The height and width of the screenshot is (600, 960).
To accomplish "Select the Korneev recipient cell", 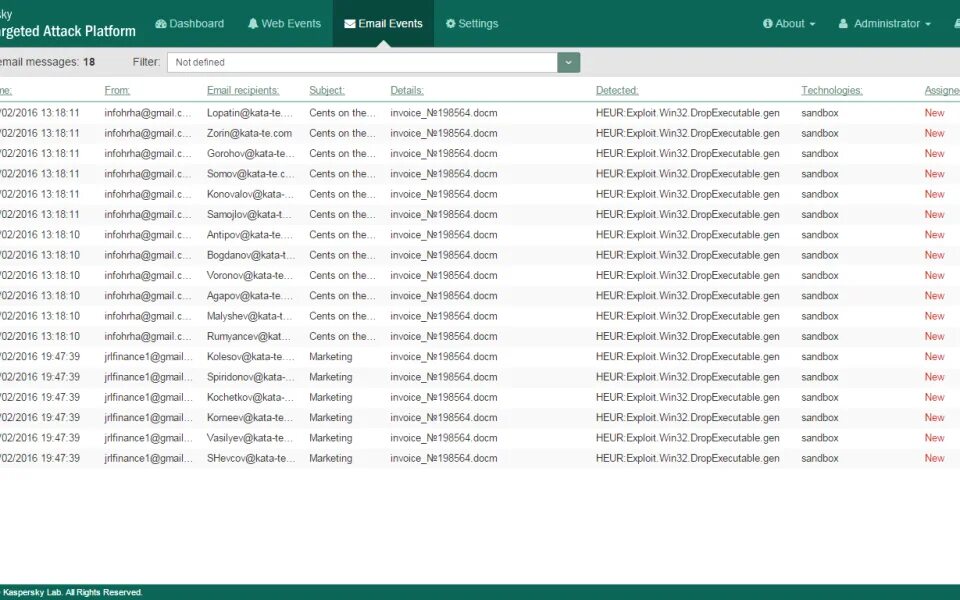I will coord(250,418).
